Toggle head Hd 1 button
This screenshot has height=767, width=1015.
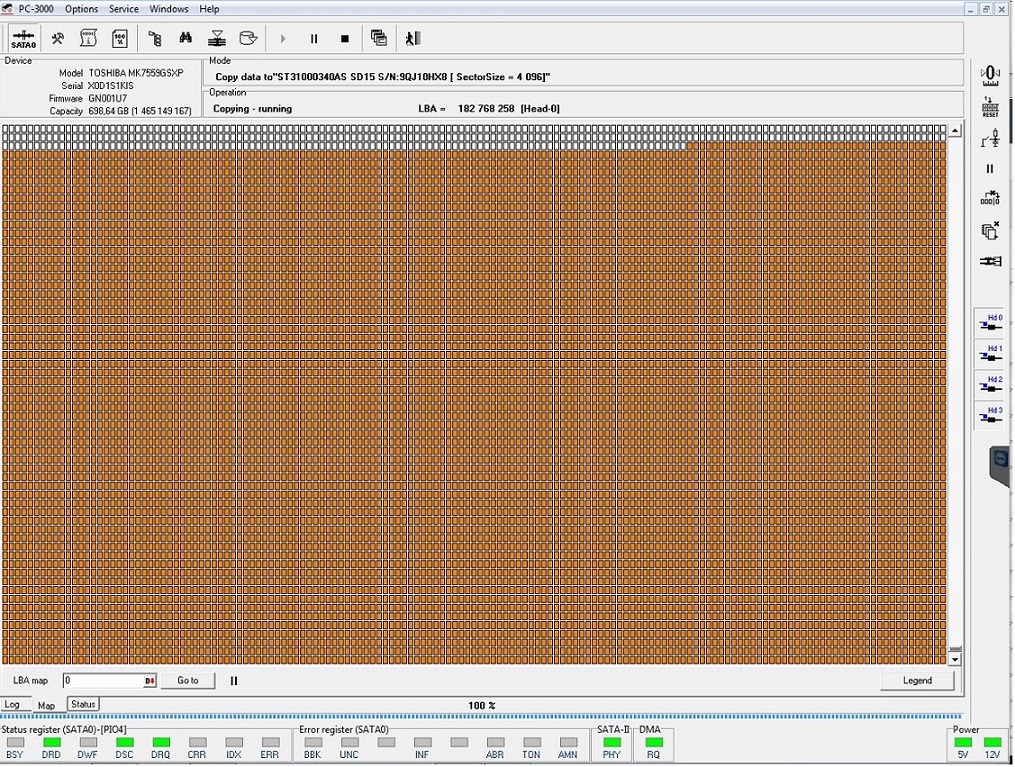pyautogui.click(x=990, y=355)
